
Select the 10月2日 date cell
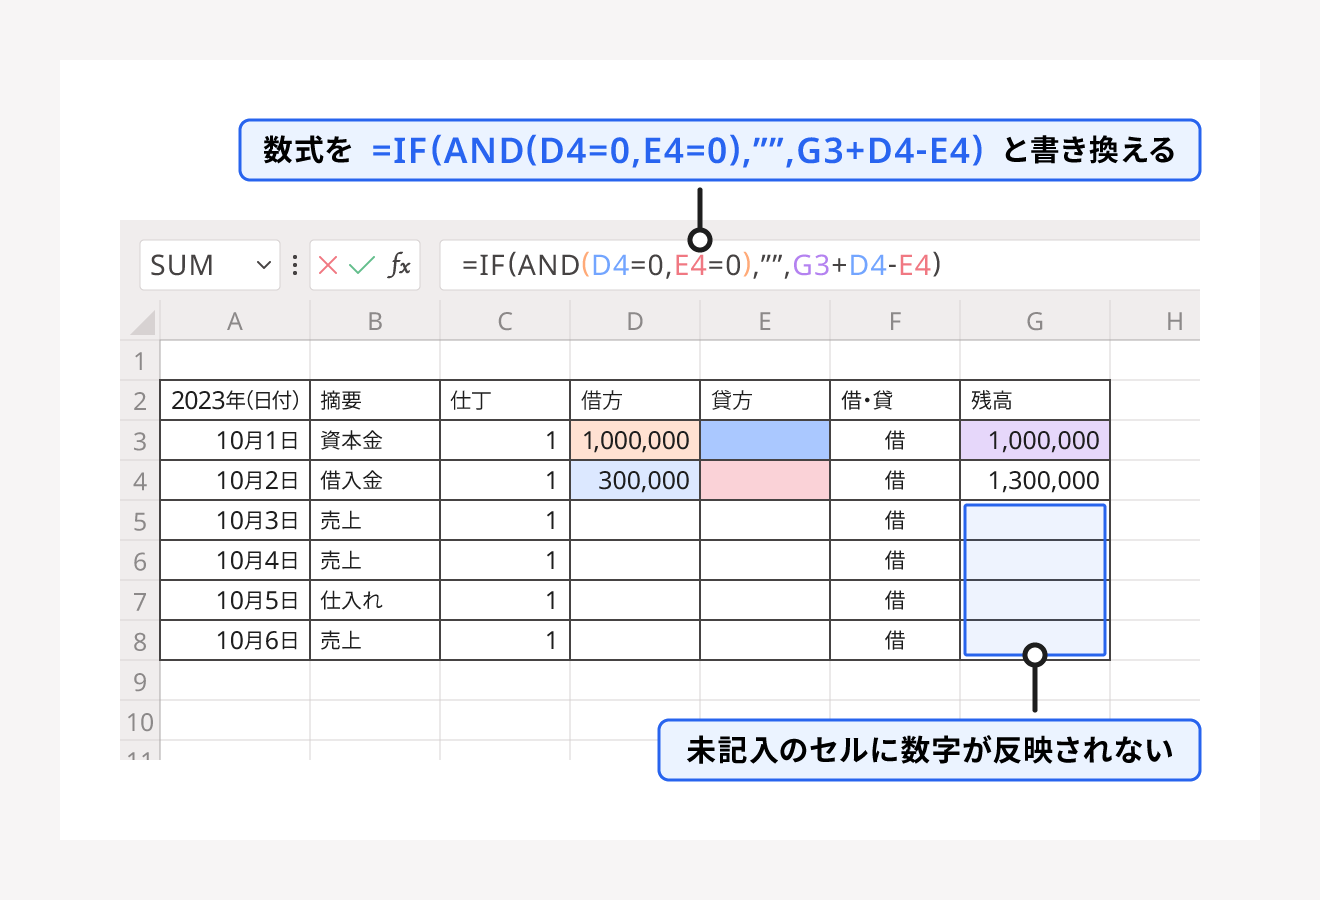tap(235, 480)
